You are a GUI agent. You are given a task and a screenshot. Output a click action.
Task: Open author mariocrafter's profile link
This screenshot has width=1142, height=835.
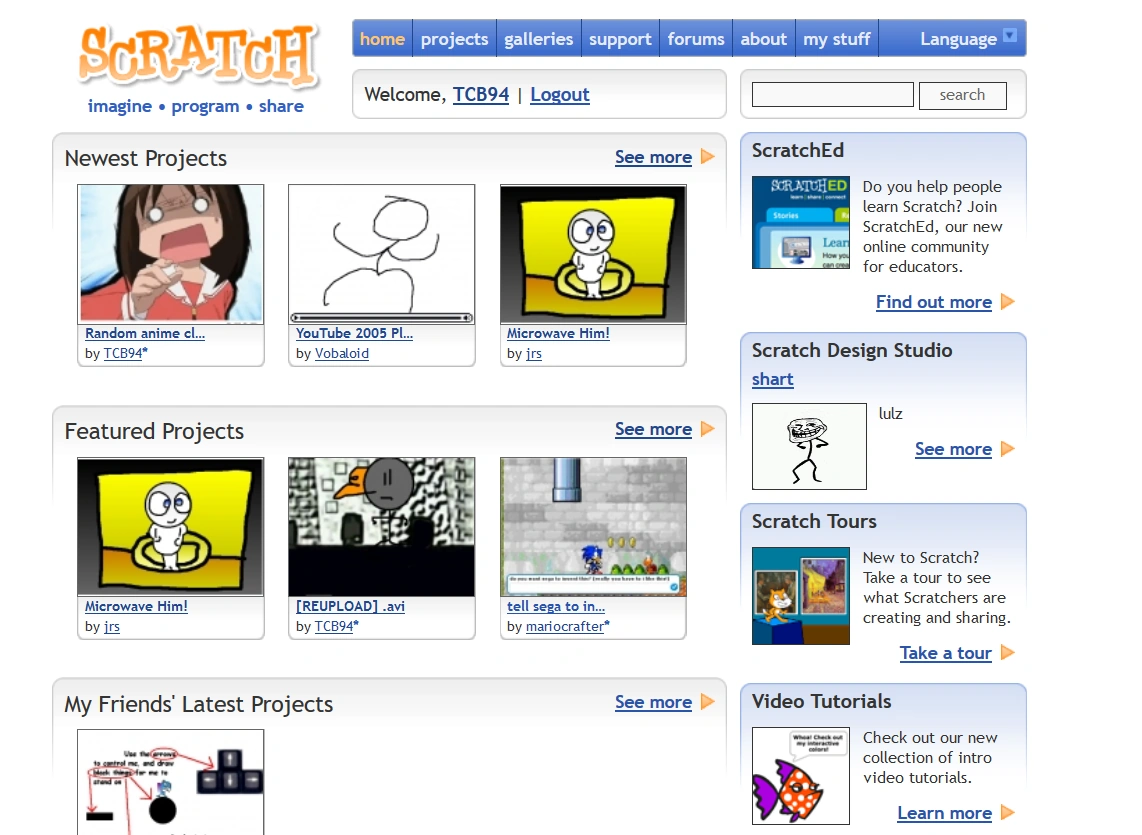click(x=565, y=627)
